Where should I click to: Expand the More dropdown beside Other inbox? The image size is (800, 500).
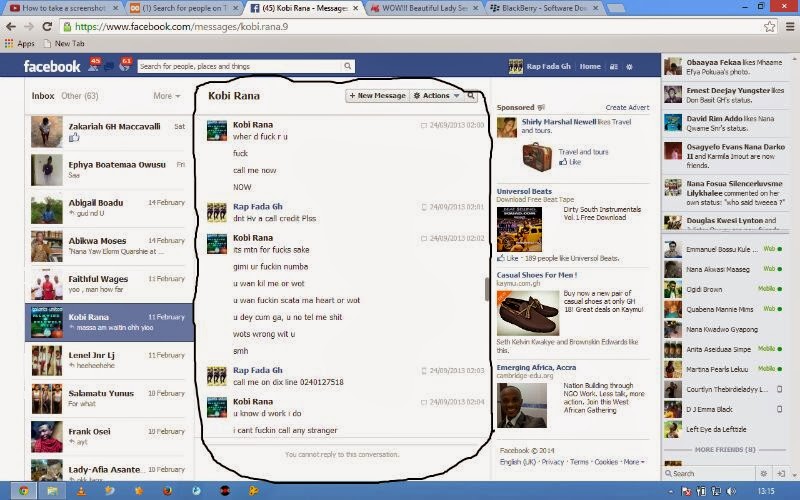point(167,96)
